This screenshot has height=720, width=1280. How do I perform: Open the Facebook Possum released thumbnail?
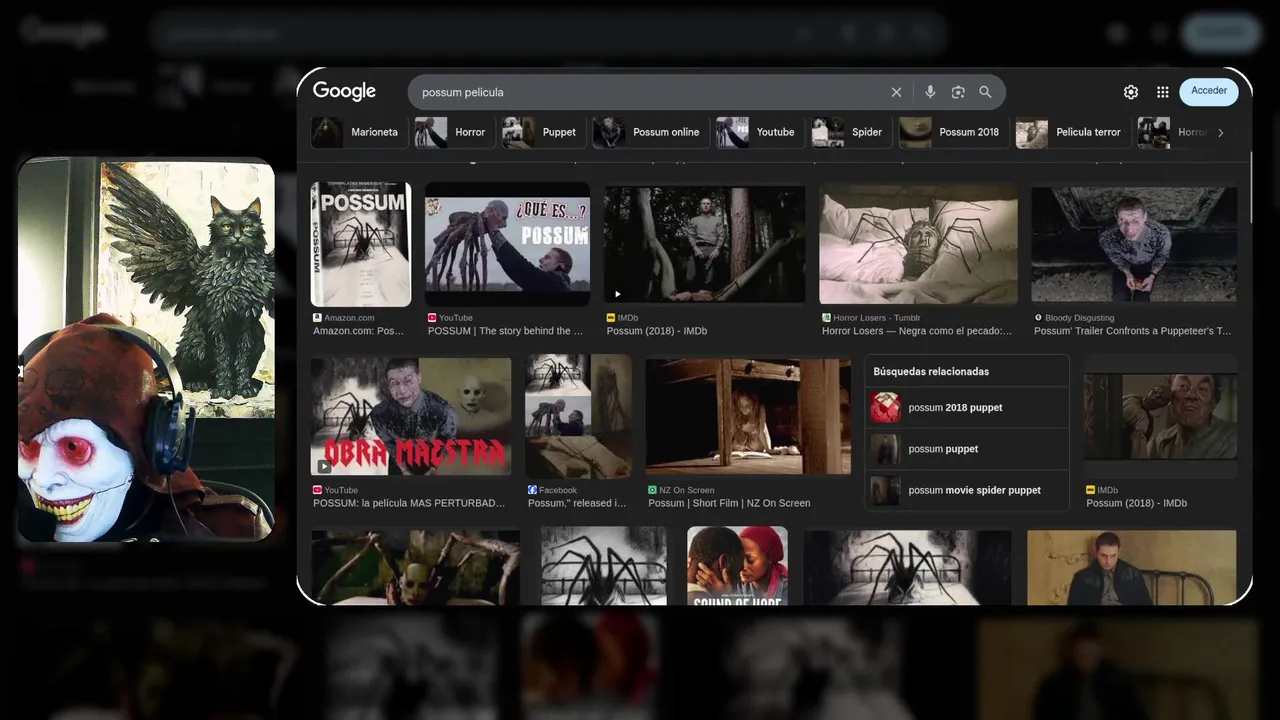(579, 416)
